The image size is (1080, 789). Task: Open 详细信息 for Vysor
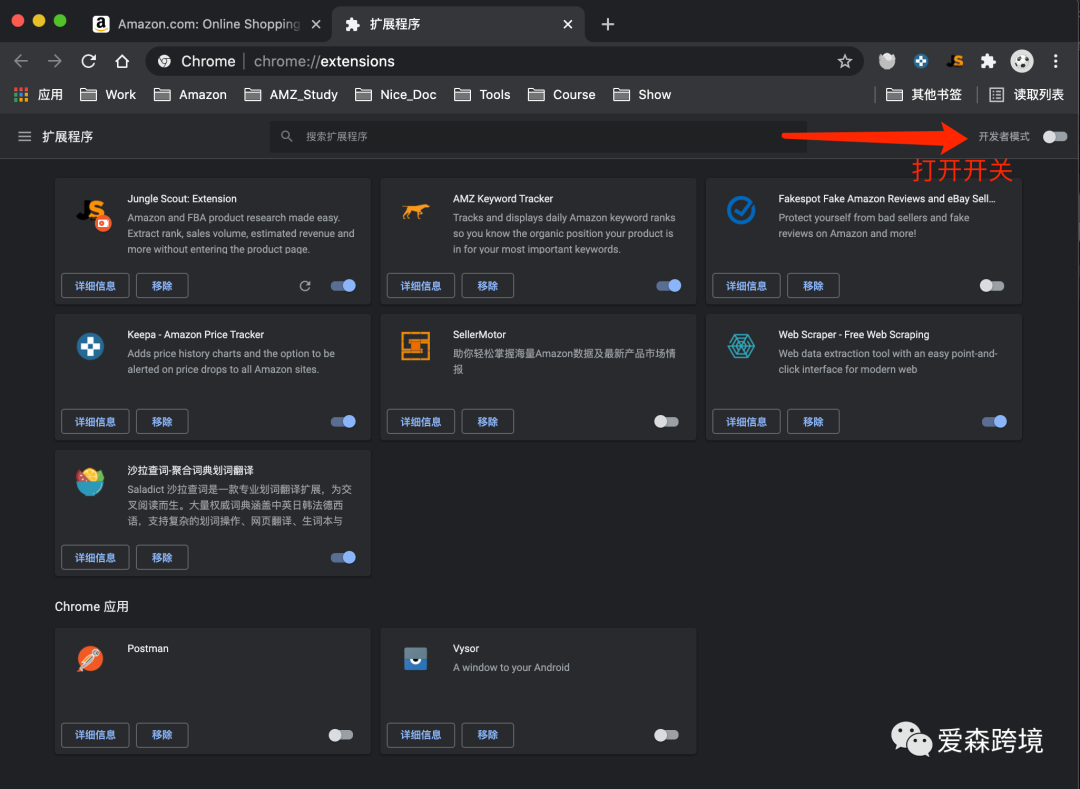tap(421, 735)
